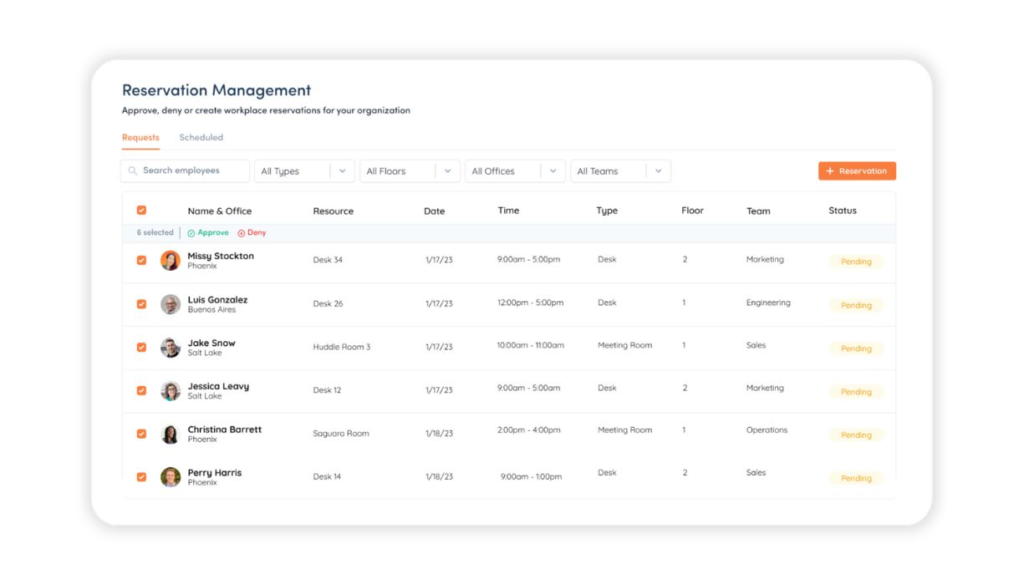Open Jessica Leavy's avatar
The image size is (1024, 585).
pos(170,391)
